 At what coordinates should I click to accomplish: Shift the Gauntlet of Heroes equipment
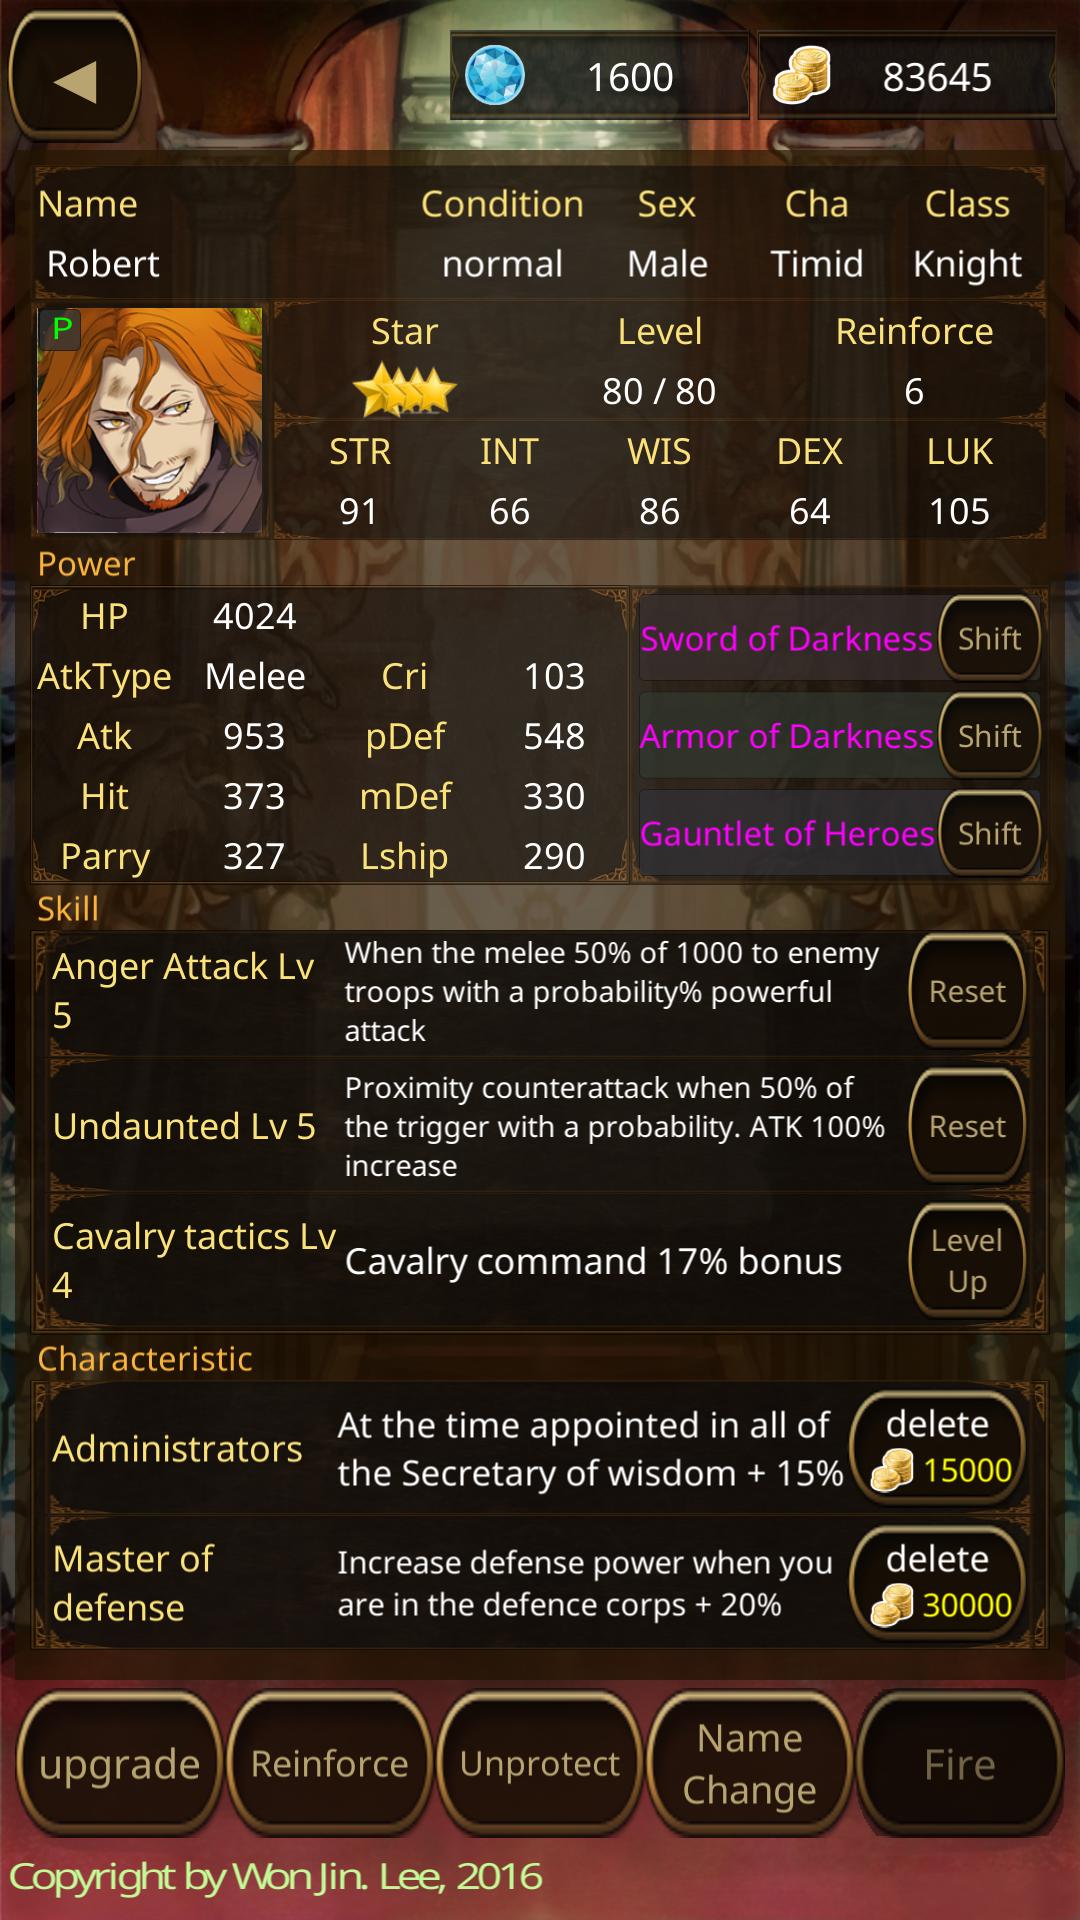click(989, 833)
